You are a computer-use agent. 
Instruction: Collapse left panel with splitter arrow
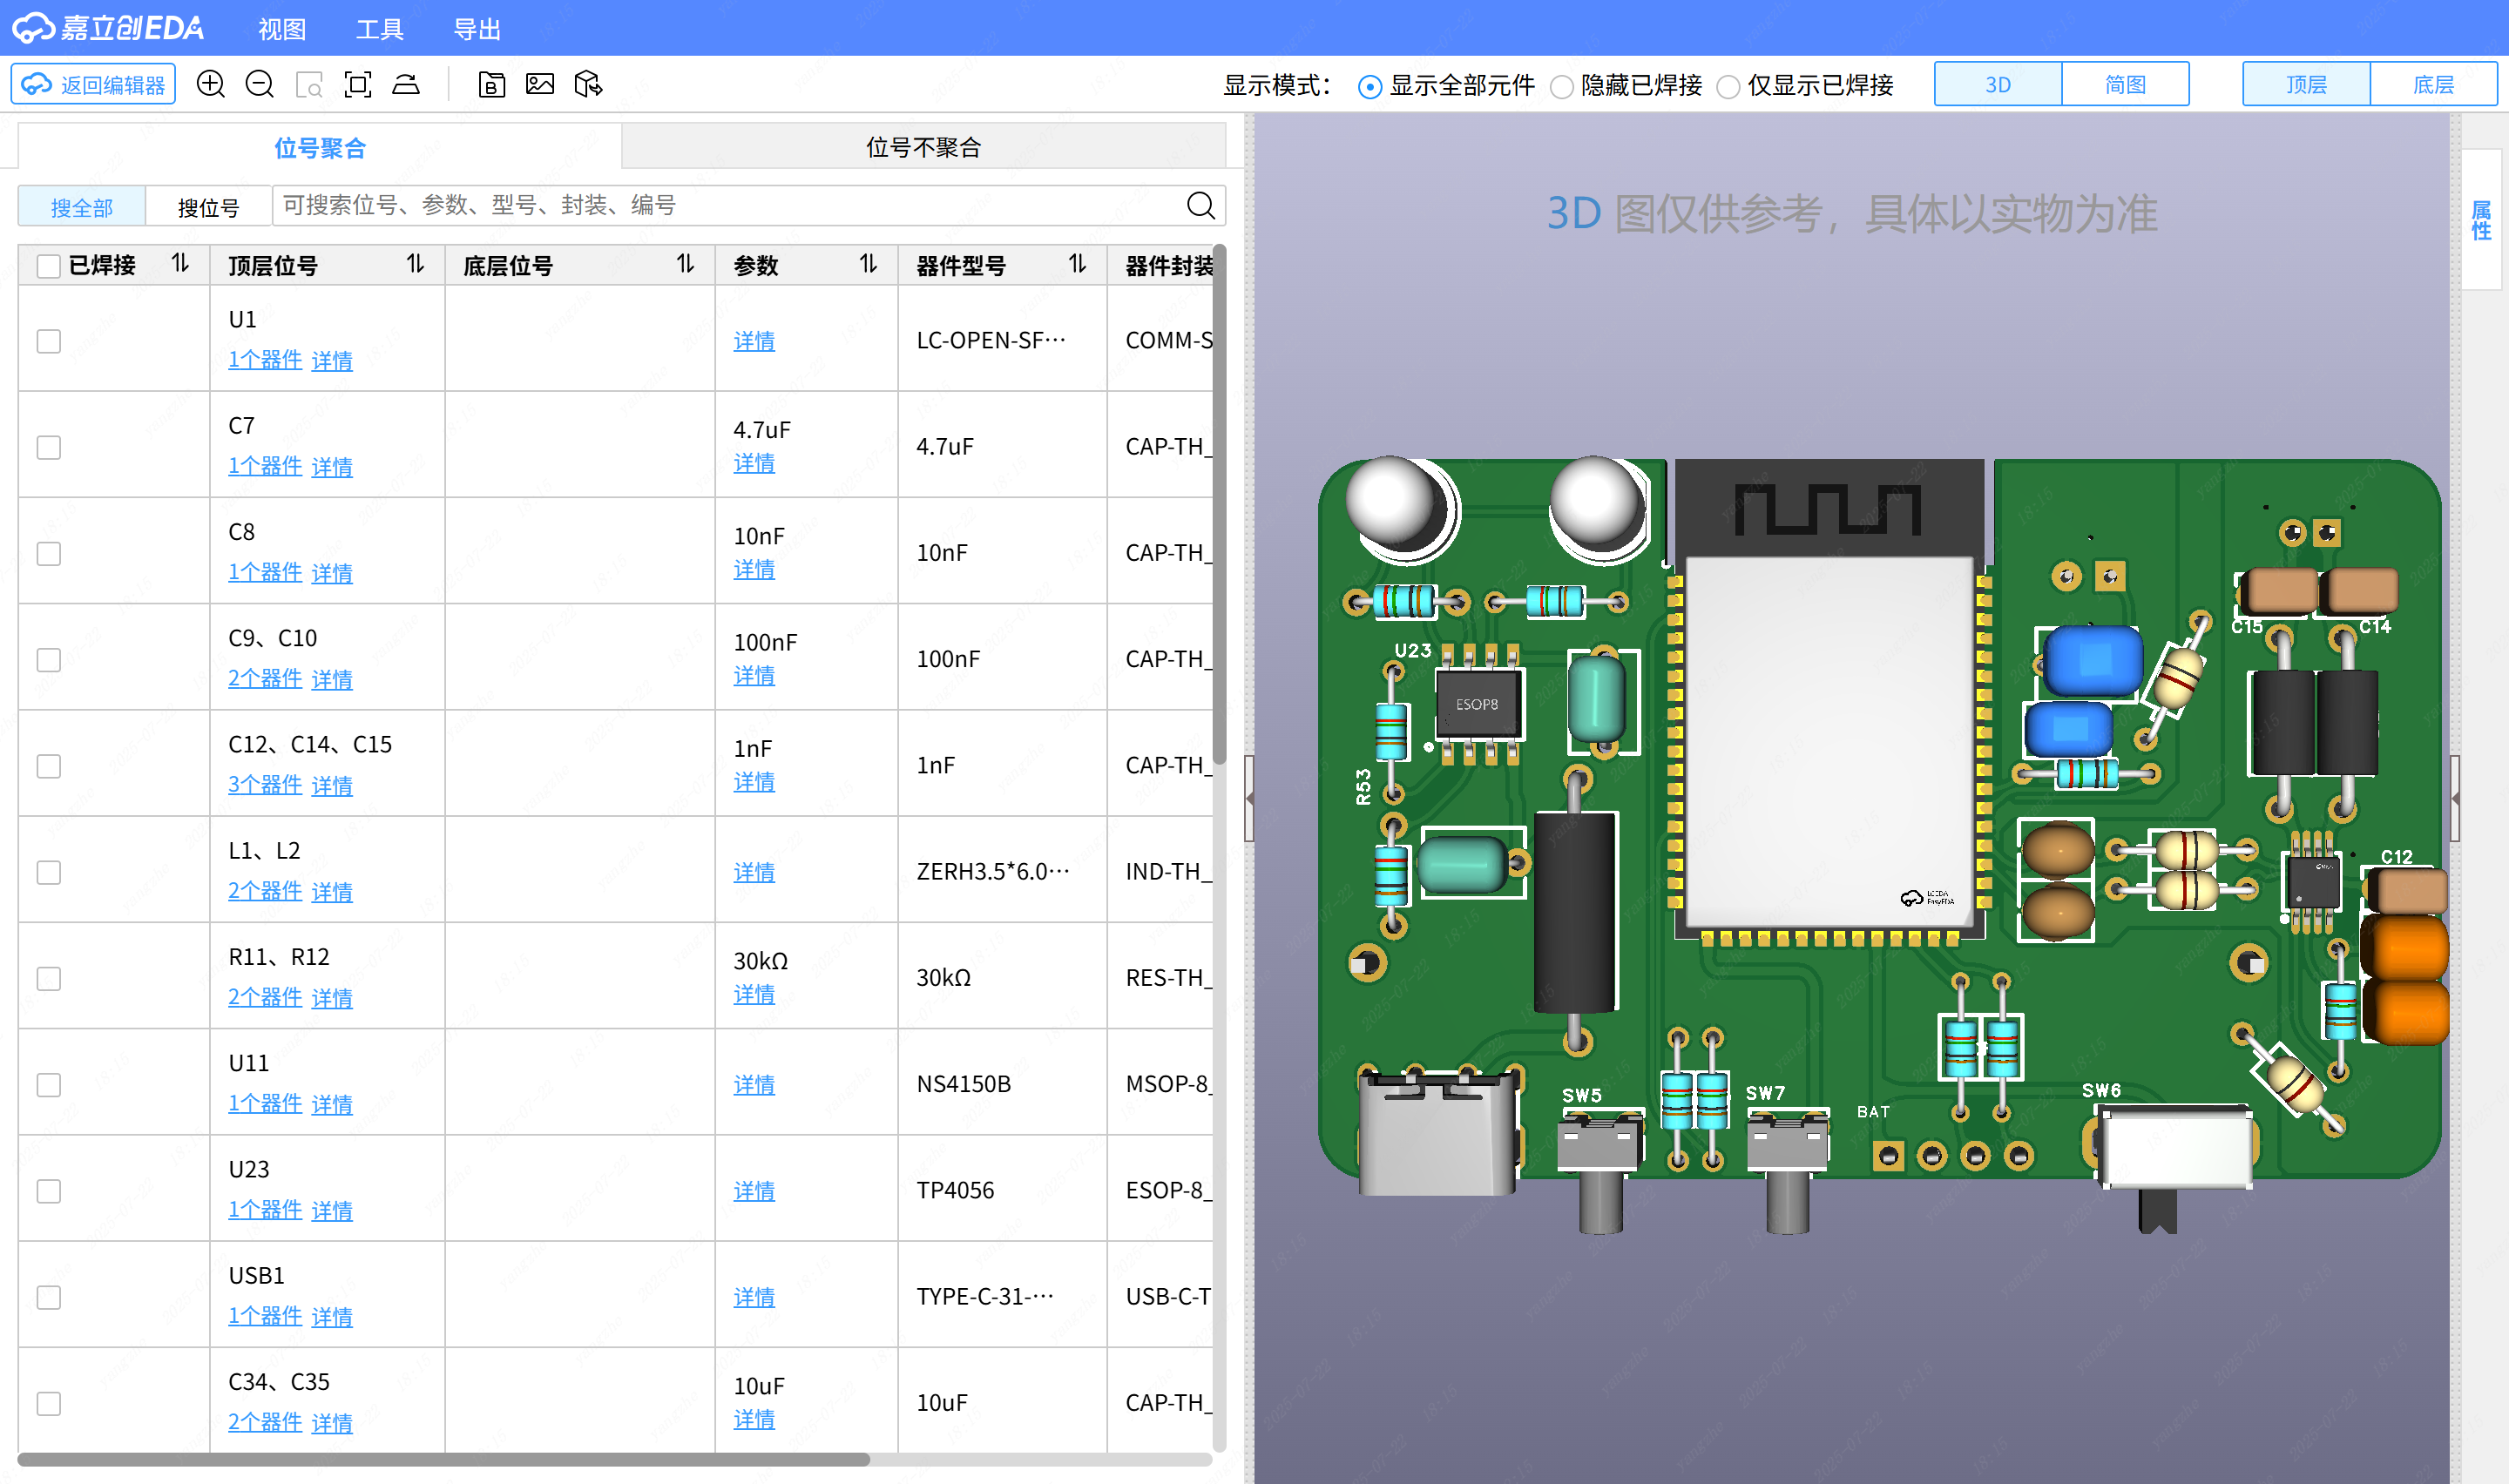pyautogui.click(x=1249, y=798)
